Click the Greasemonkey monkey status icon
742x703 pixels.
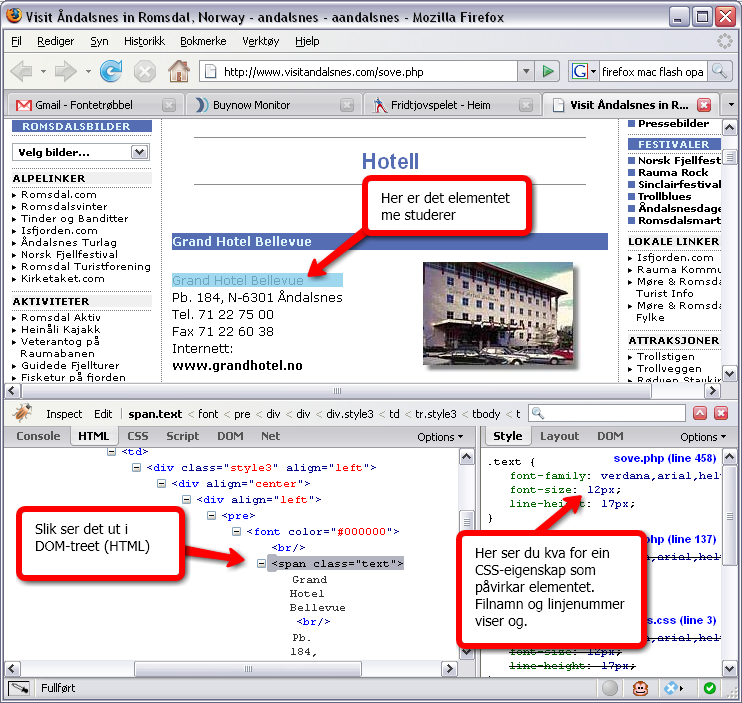640,688
